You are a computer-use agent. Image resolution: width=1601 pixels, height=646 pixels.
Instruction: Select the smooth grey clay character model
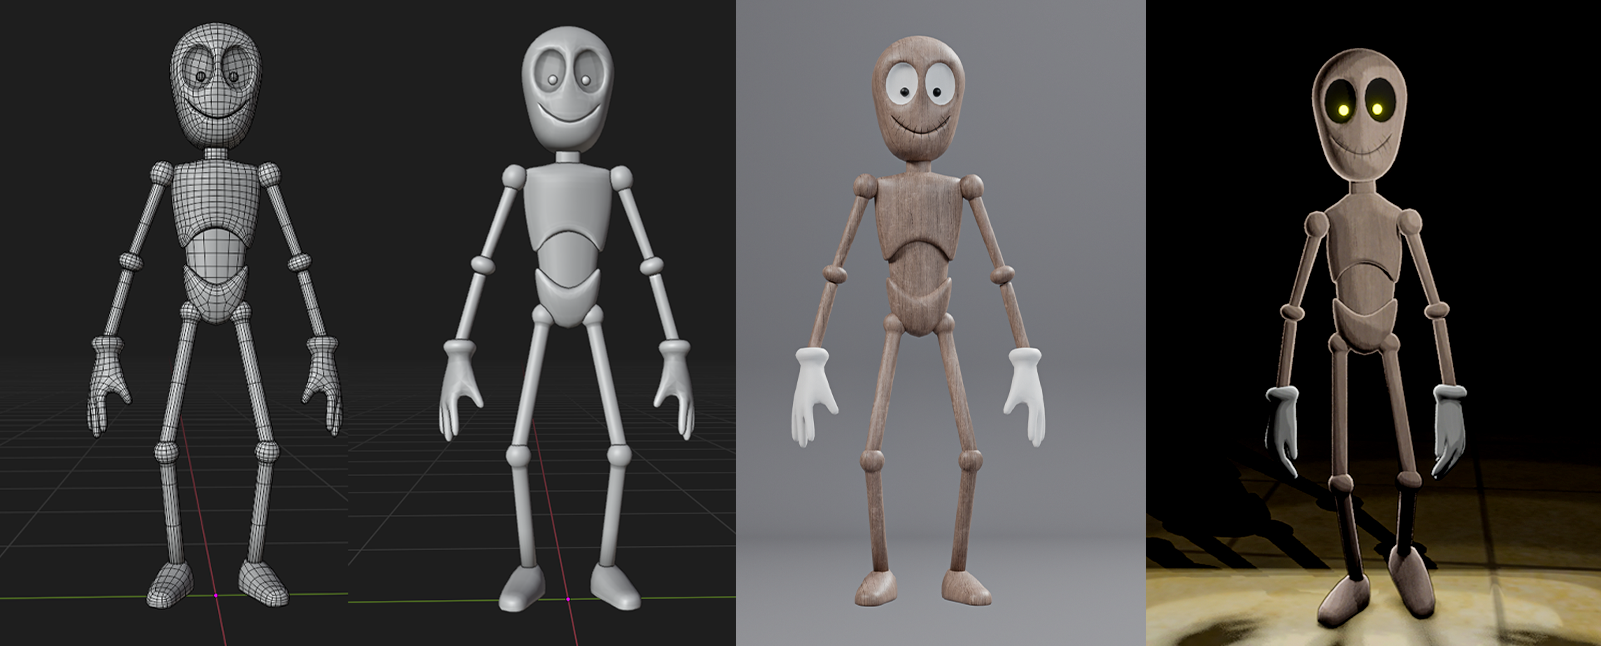tap(567, 318)
